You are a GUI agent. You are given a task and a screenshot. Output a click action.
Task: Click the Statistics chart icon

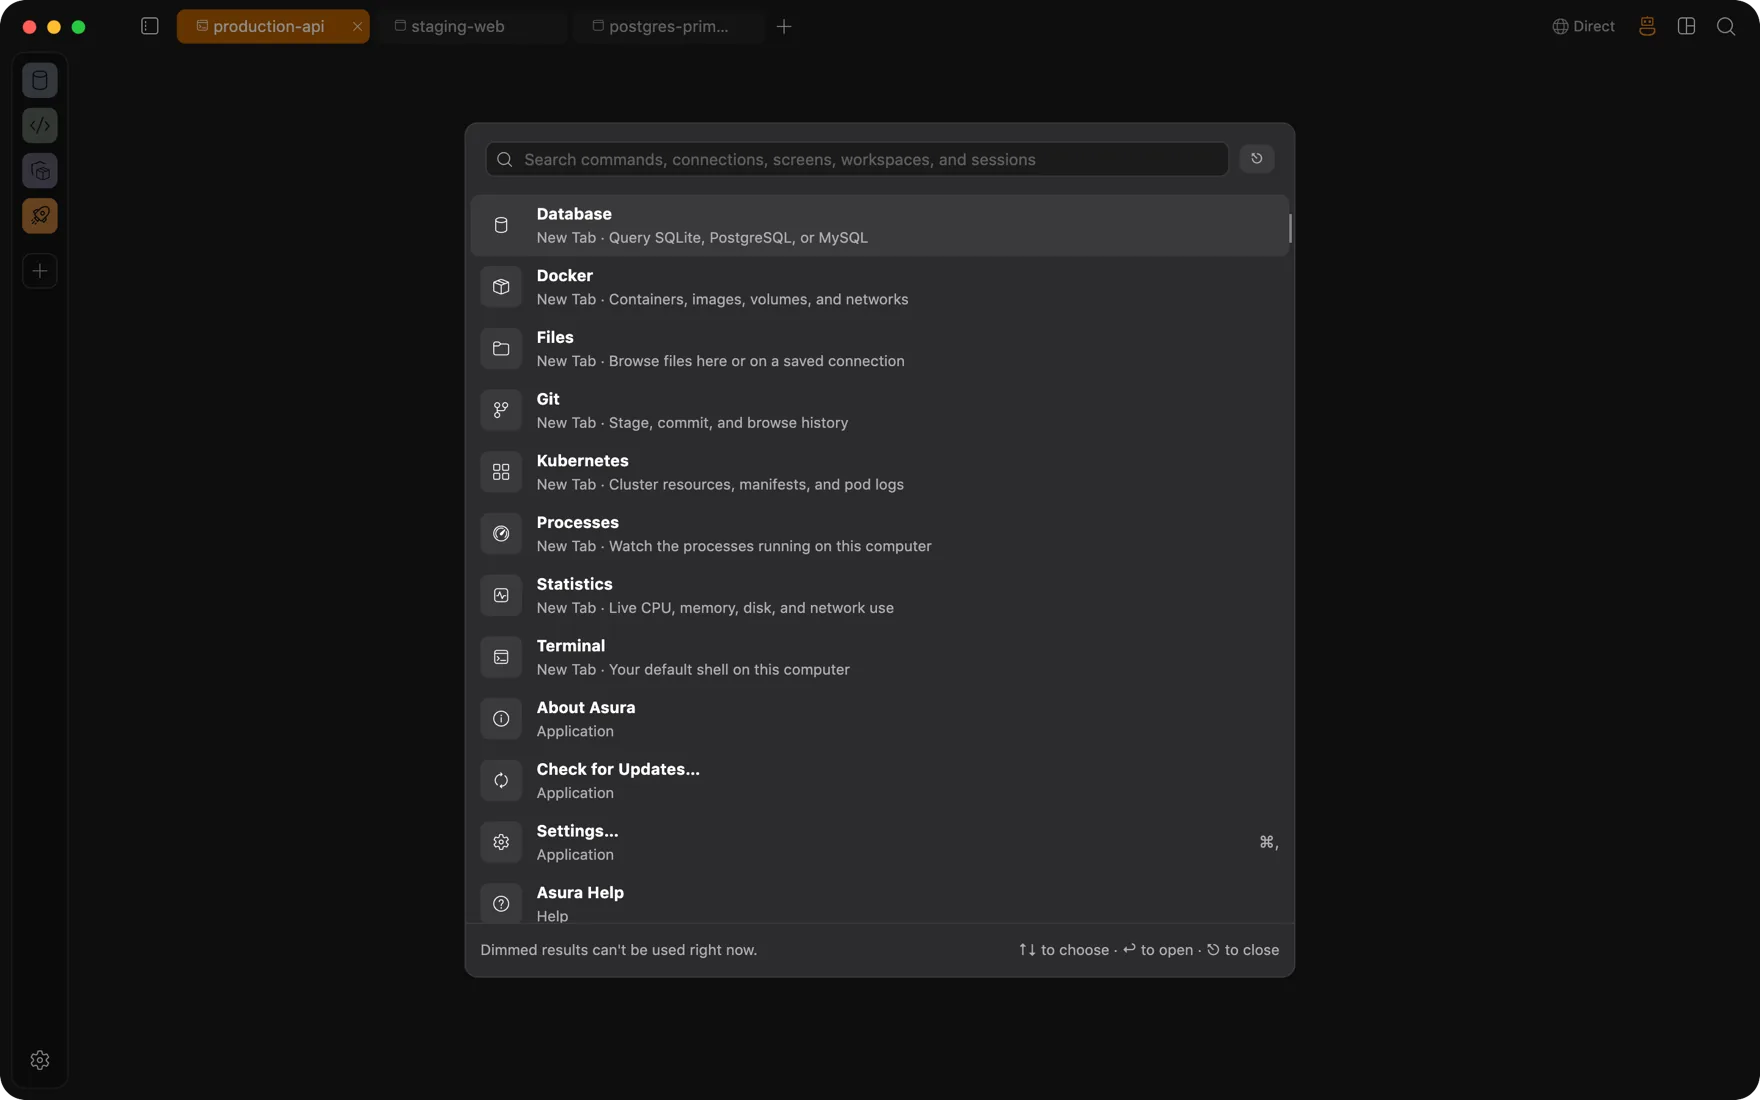pos(501,595)
